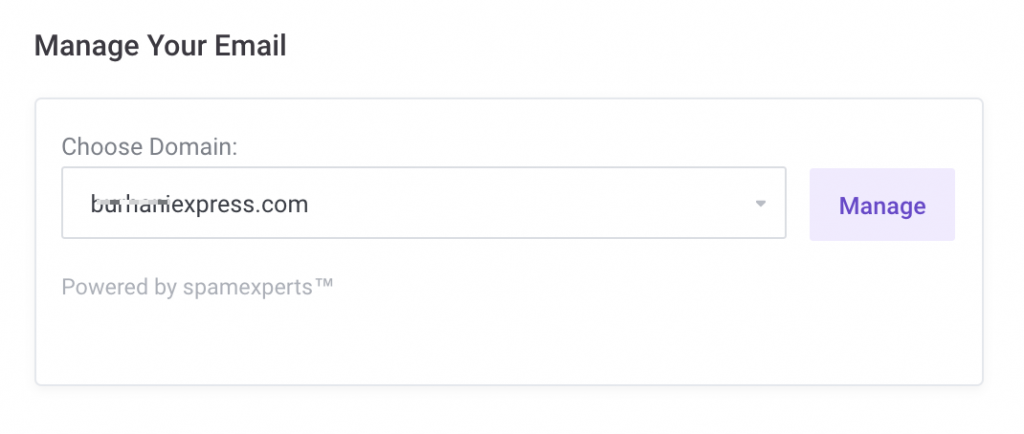The height and width of the screenshot is (434, 1024).
Task: Click the obscured part of domain name
Action: click(x=128, y=205)
